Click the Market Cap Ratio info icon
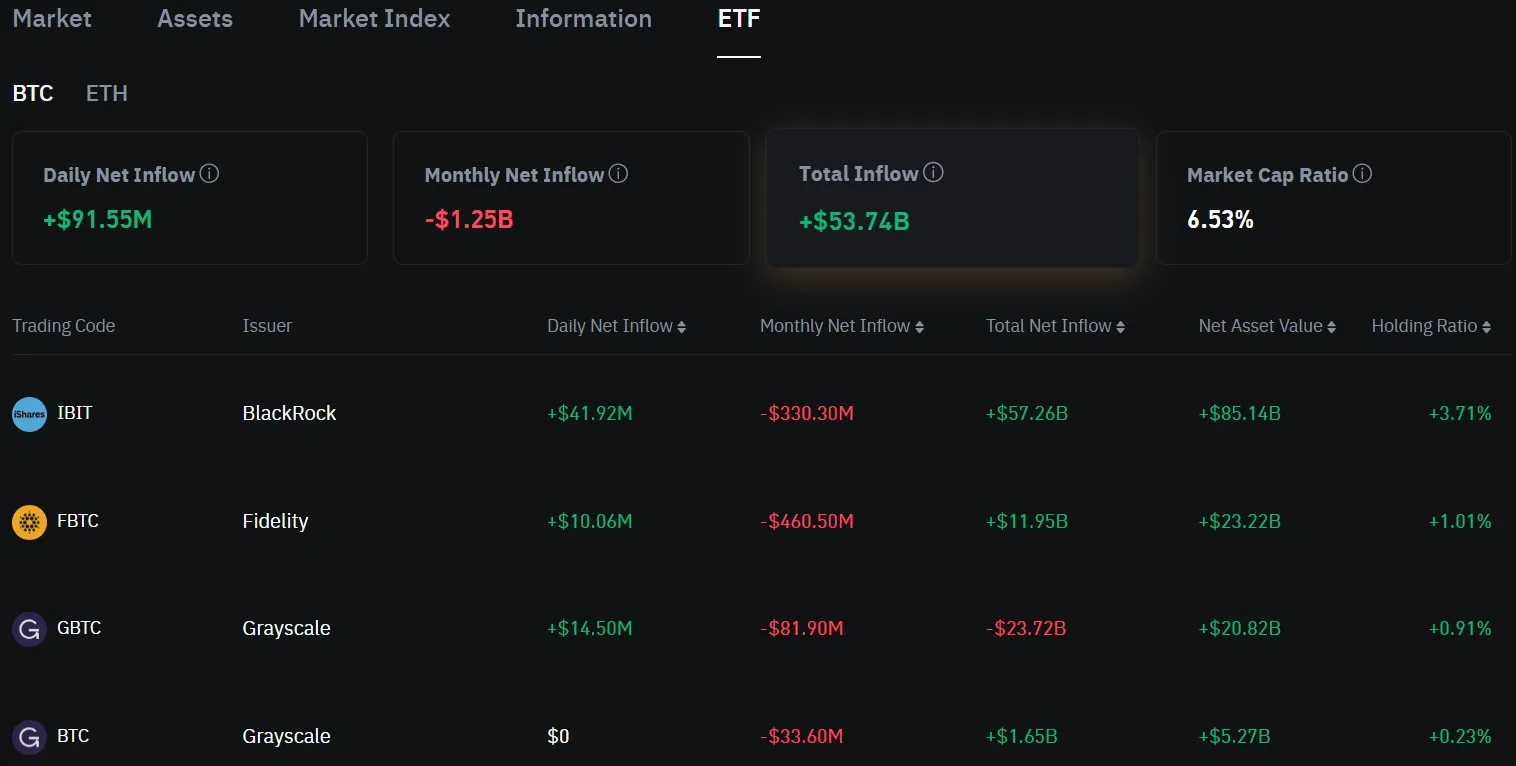 point(1362,174)
